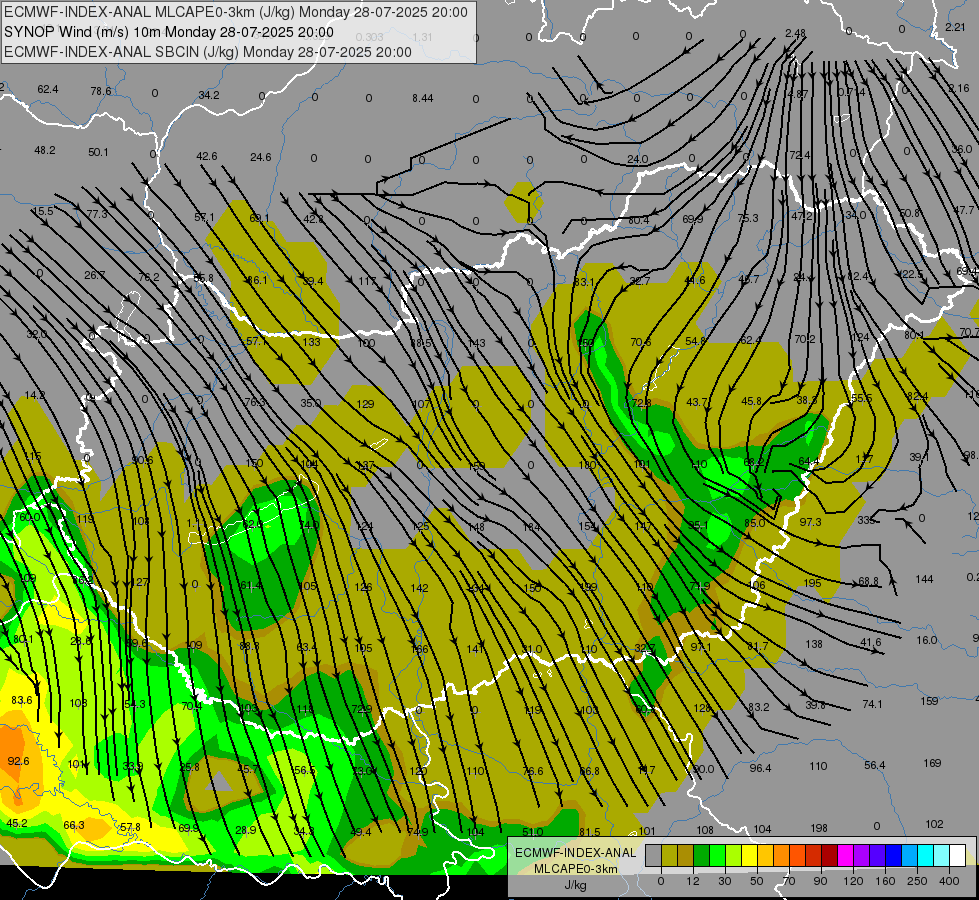The image size is (979, 900).
Task: Click the gray swatch in the MLCAPE legend
Action: click(x=654, y=855)
